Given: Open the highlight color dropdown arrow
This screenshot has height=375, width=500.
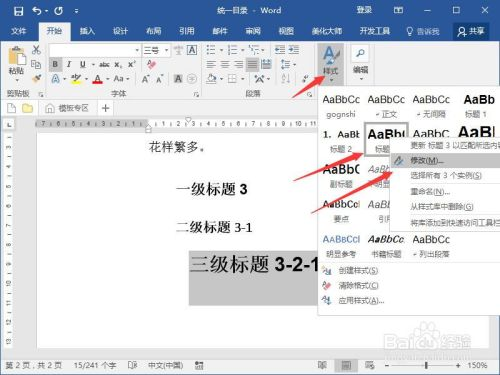Looking at the screenshot, I should coord(86,79).
